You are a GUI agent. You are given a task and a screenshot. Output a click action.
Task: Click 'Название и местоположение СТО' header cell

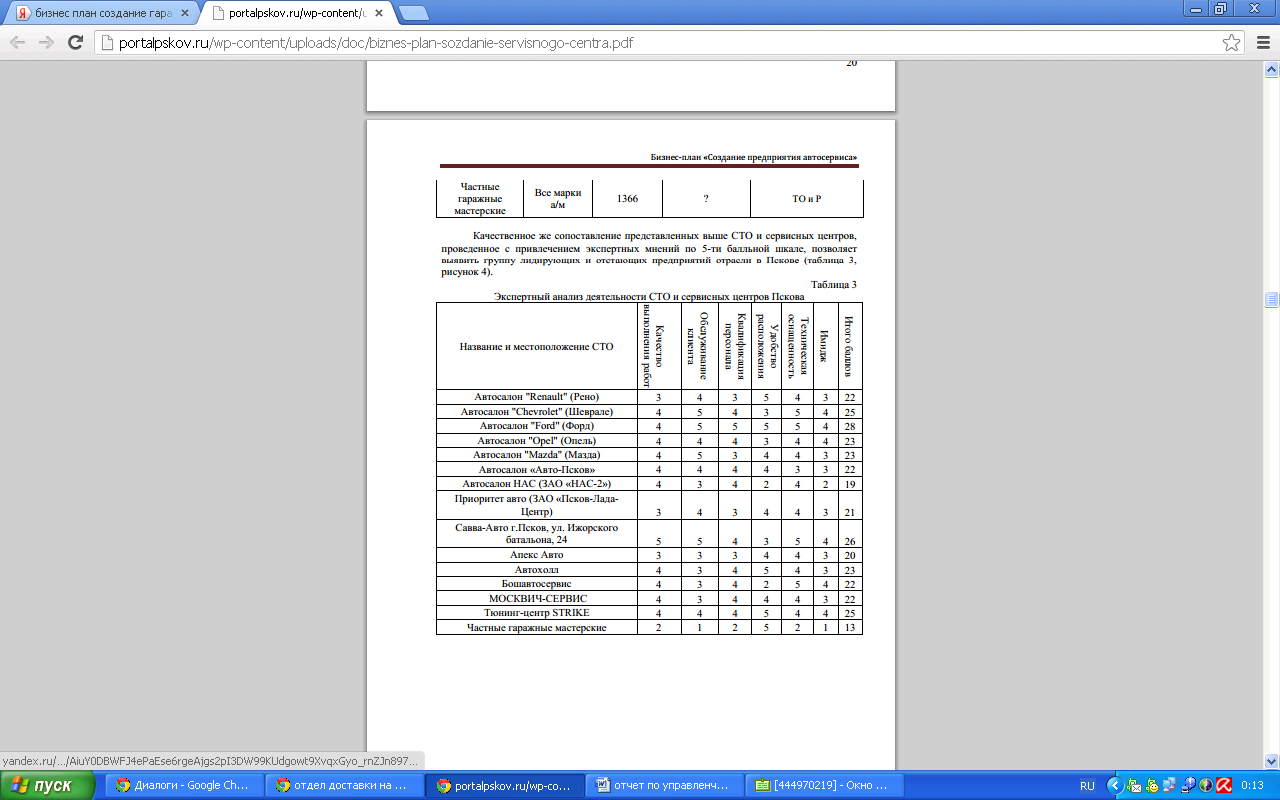[536, 346]
